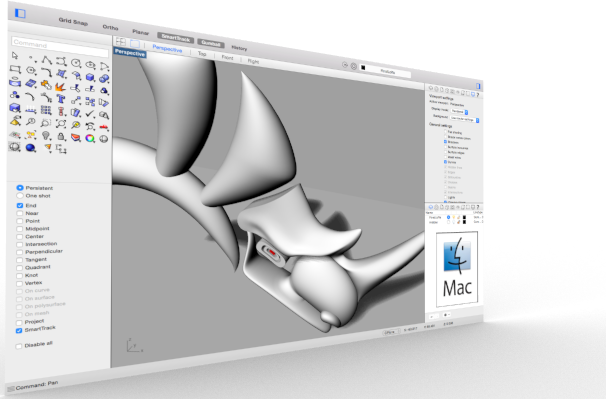Select the One shot radio option
Viewport: 606px width, 399px height.
tap(20, 196)
